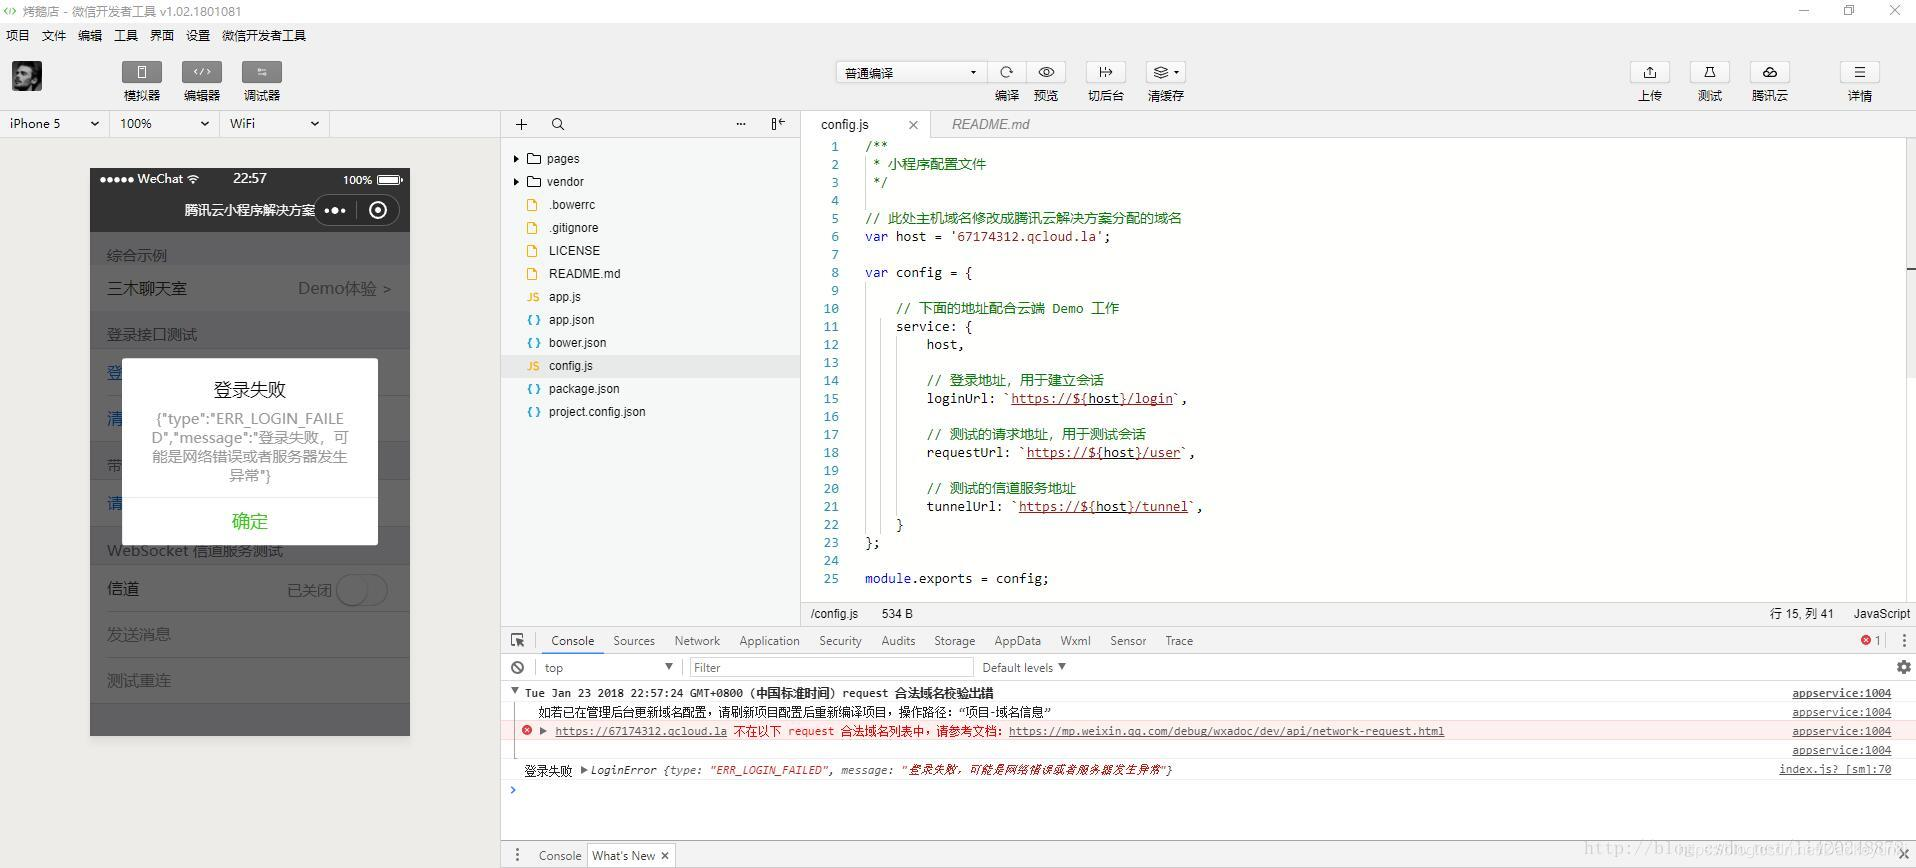Search files using magnifier icon
1916x868 pixels.
[558, 124]
